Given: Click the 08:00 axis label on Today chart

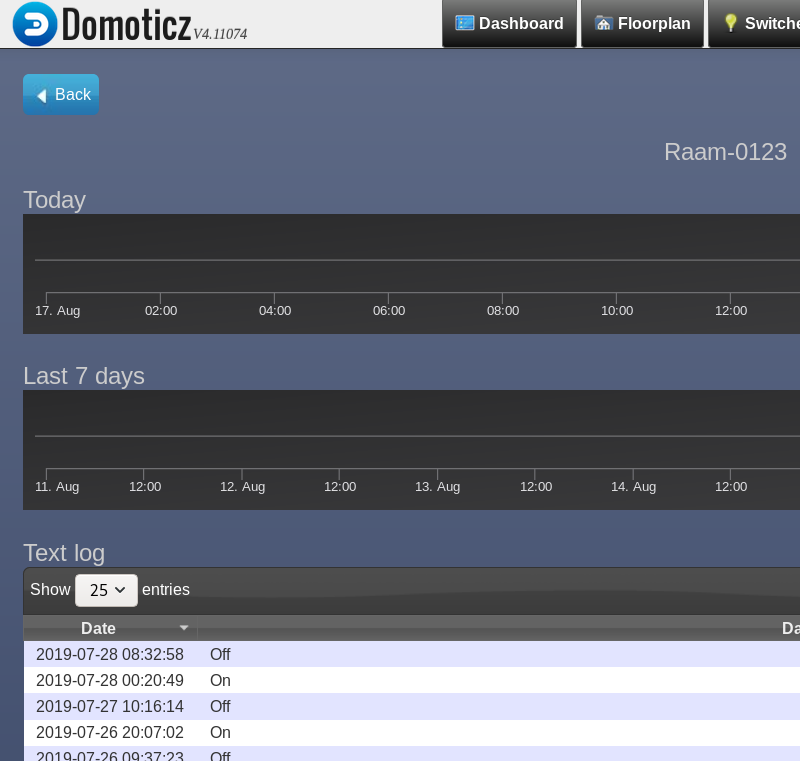Looking at the screenshot, I should pos(503,311).
